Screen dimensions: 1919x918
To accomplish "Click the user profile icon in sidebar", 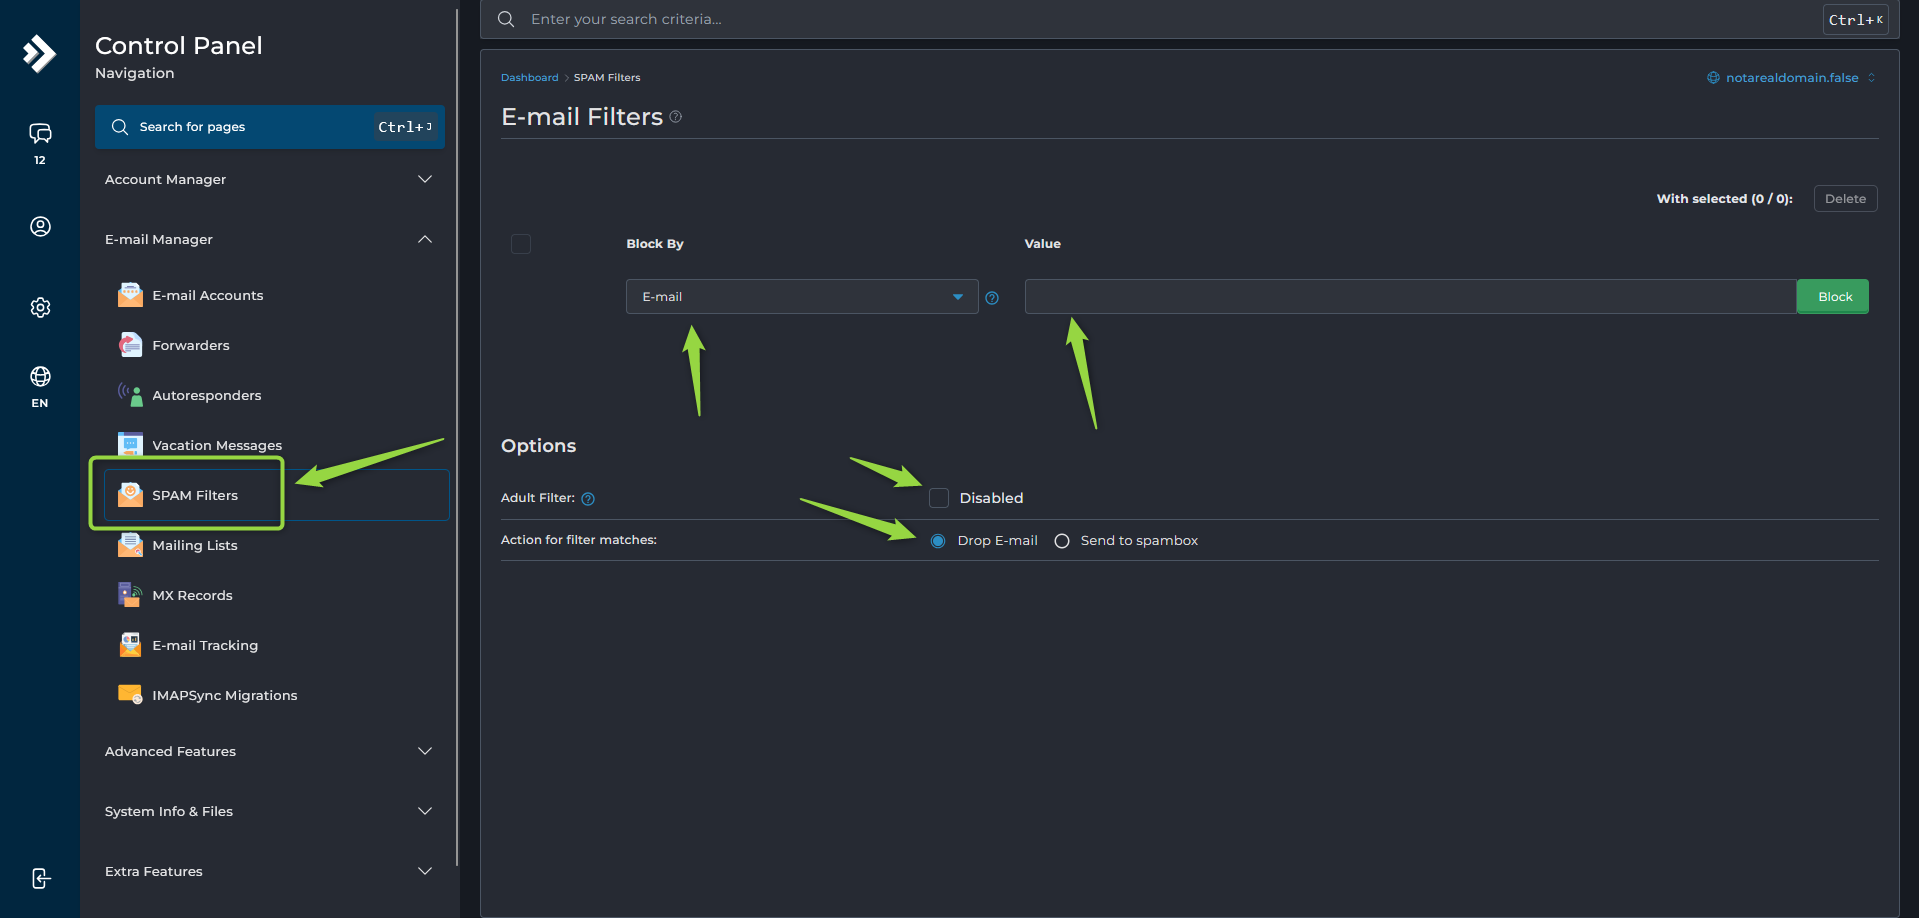I will 40,227.
